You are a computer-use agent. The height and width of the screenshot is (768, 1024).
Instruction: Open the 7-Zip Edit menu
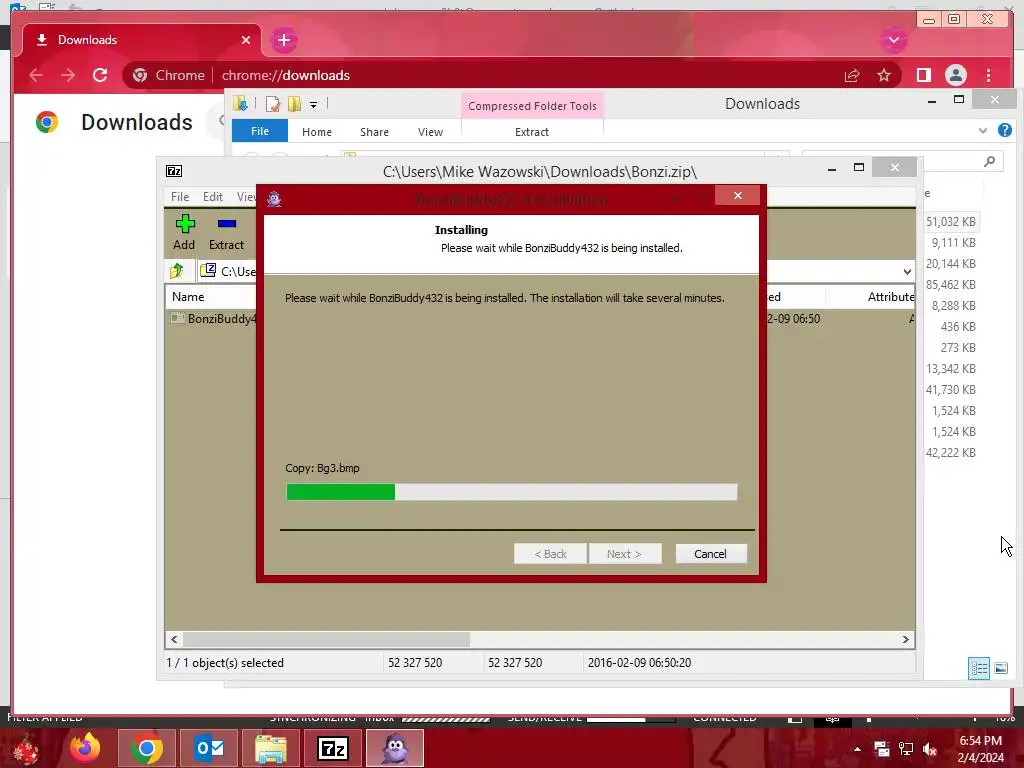pos(212,197)
